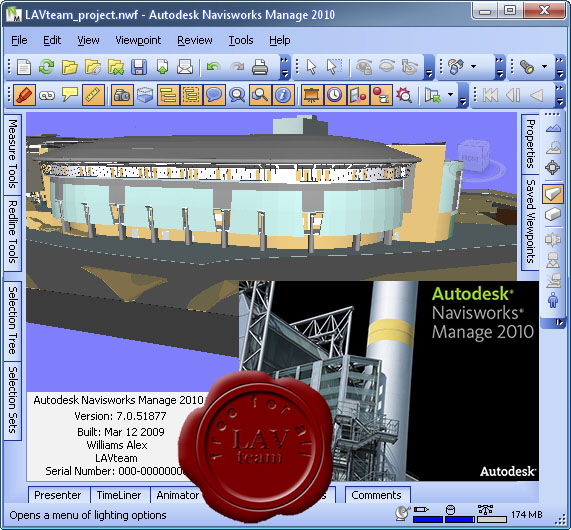This screenshot has height=530, width=571.
Task: Click the reverse play button
Action: coord(536,95)
